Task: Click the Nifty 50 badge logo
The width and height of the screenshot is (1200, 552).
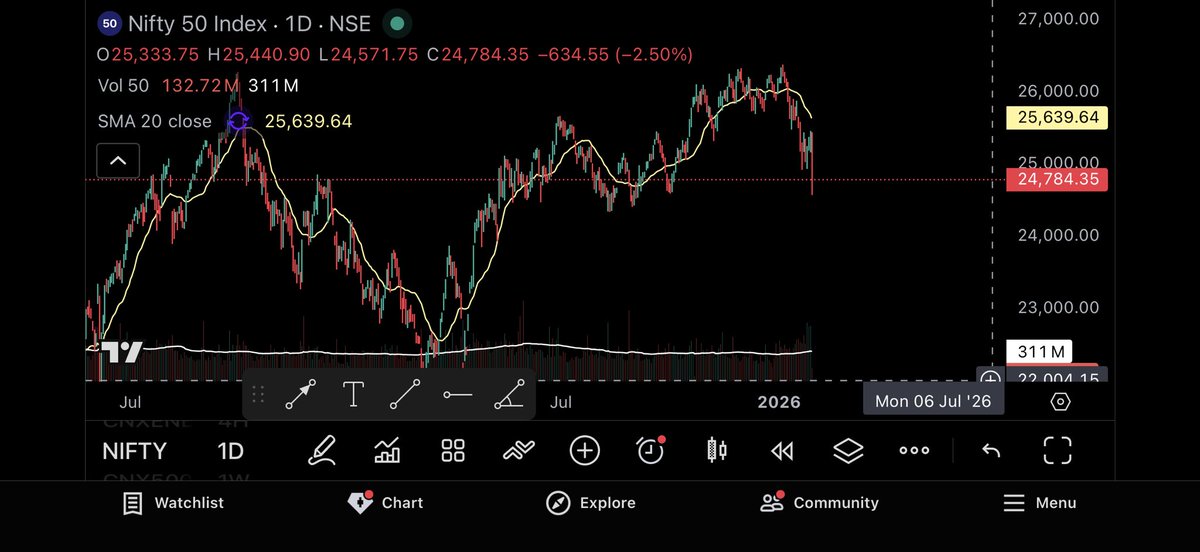Action: (x=110, y=23)
